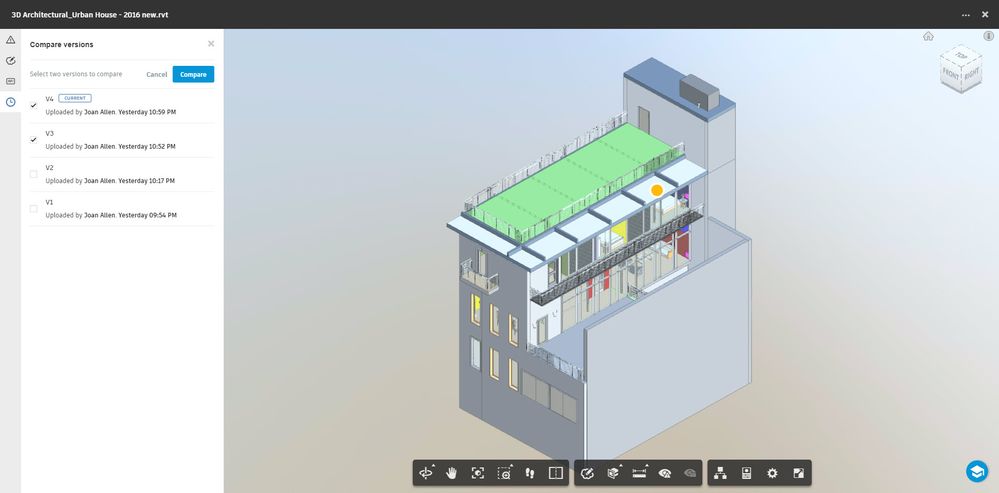
Task: Expand the Orbit tool options arrow
Action: [x=433, y=466]
